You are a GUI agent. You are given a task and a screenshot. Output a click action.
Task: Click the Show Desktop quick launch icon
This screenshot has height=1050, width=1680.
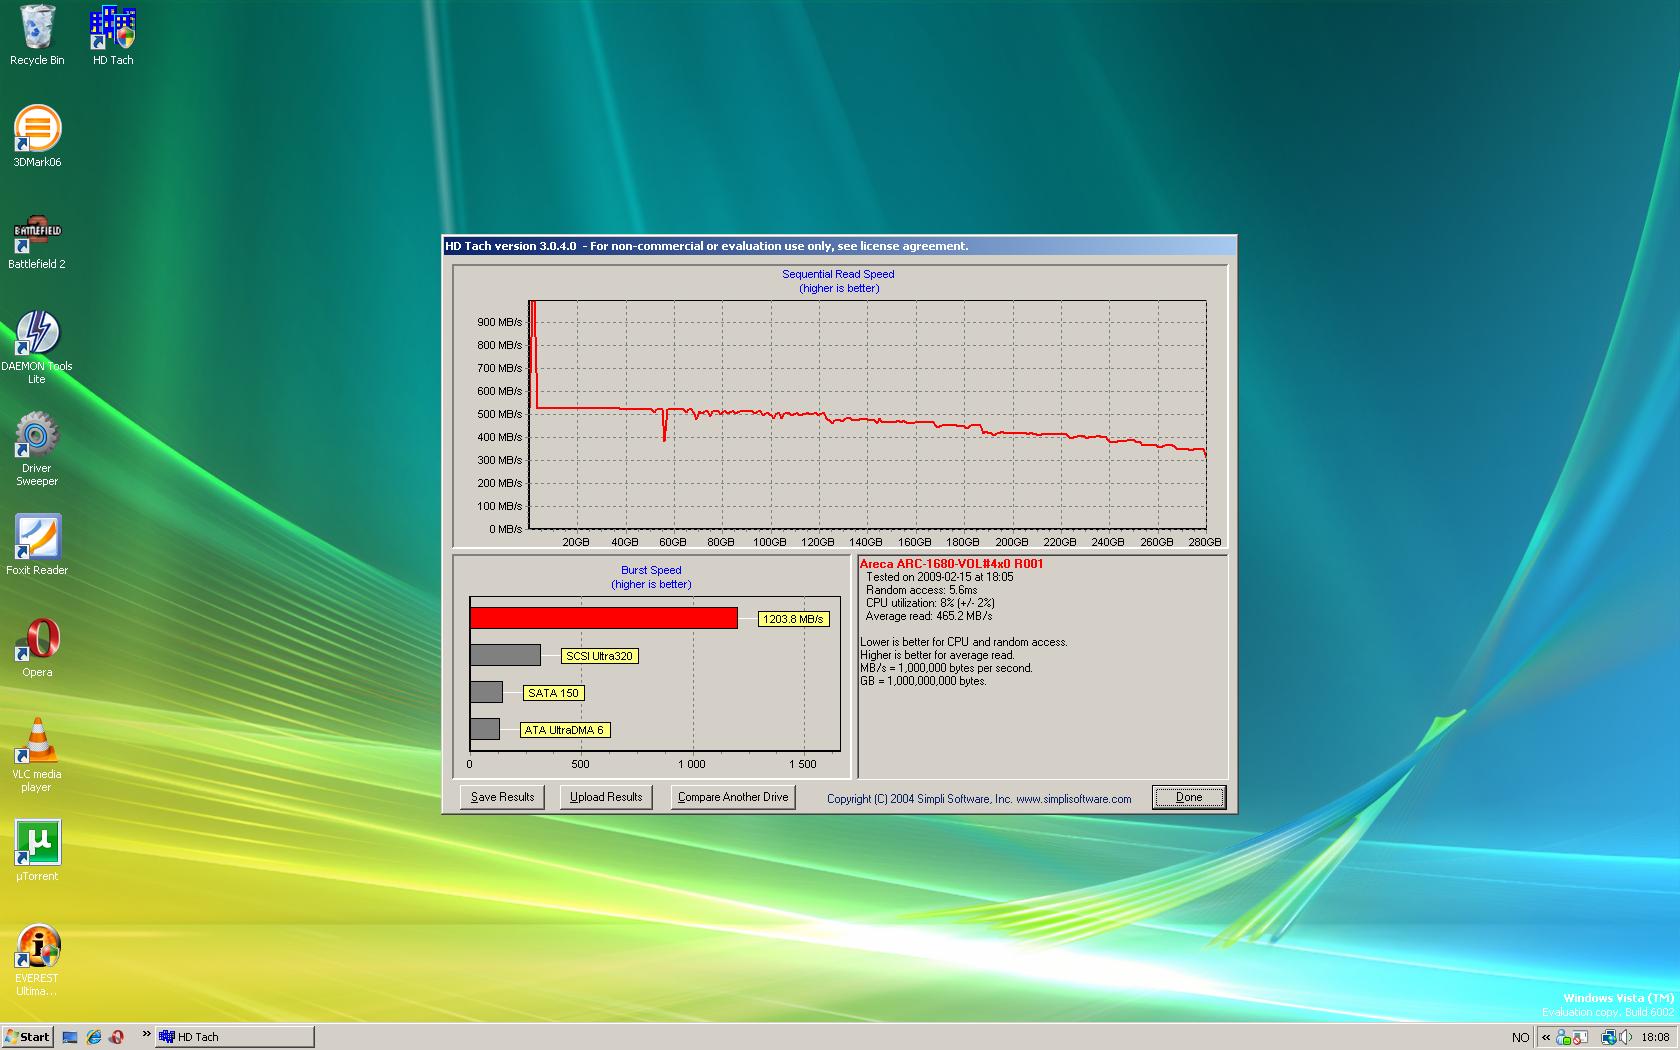[x=70, y=1037]
